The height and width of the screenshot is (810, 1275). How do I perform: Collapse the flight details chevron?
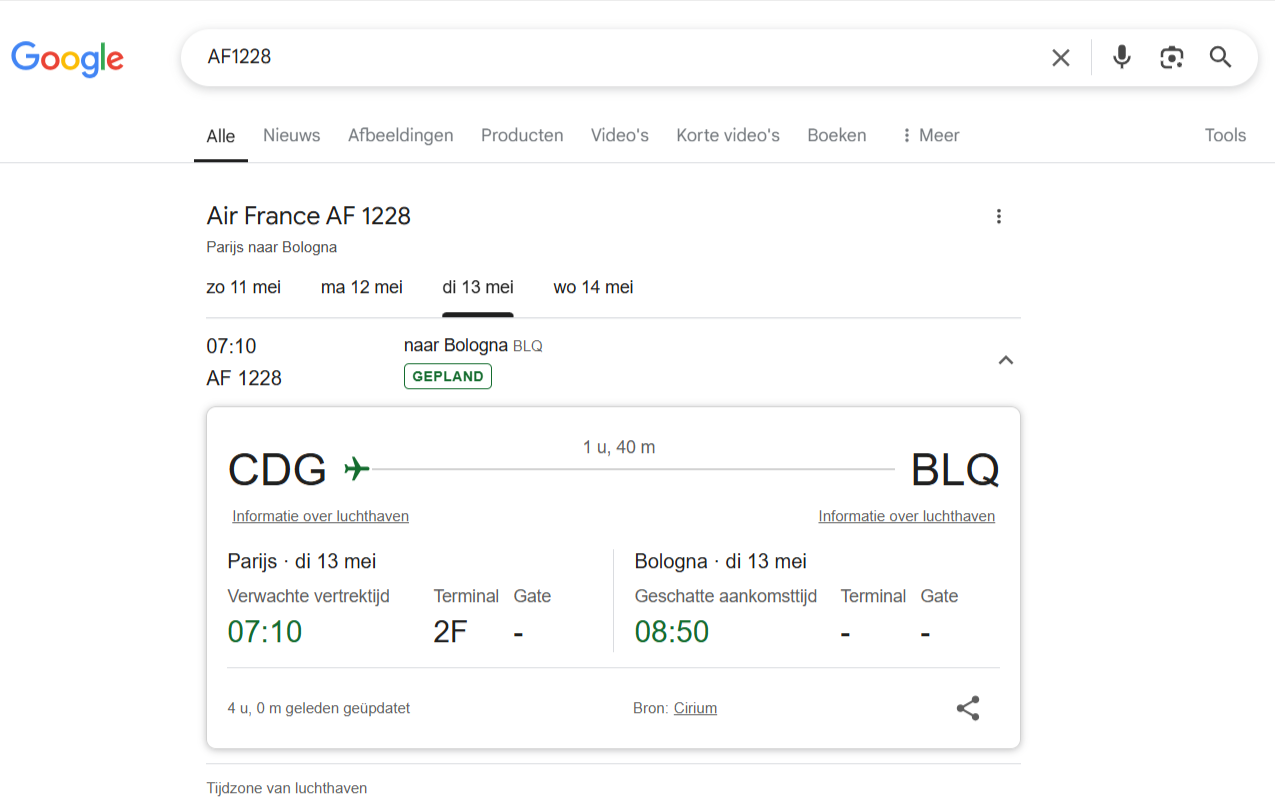pyautogui.click(x=1006, y=360)
